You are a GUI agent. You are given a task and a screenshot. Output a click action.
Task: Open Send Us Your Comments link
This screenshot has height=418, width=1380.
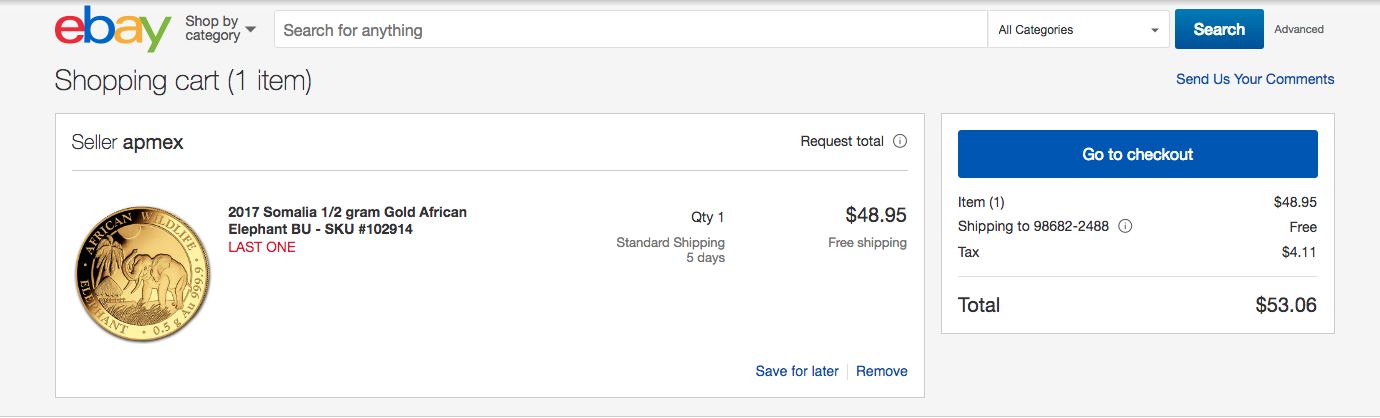click(x=1255, y=79)
